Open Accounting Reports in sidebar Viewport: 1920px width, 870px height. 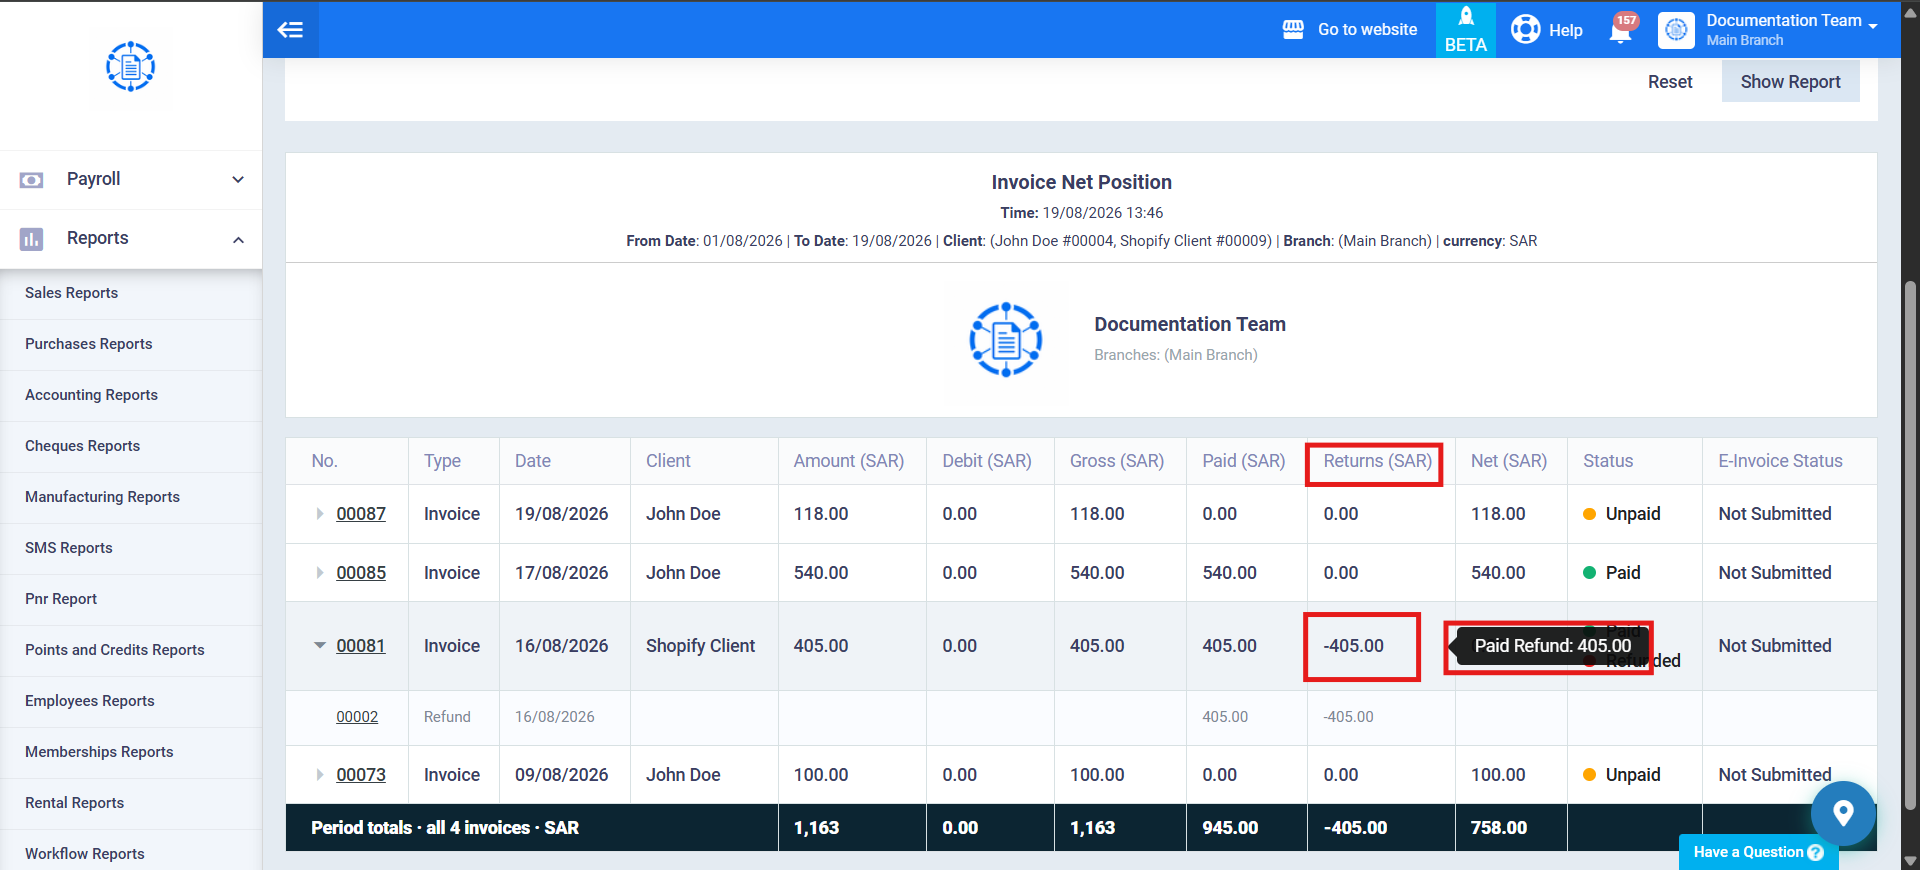click(91, 395)
